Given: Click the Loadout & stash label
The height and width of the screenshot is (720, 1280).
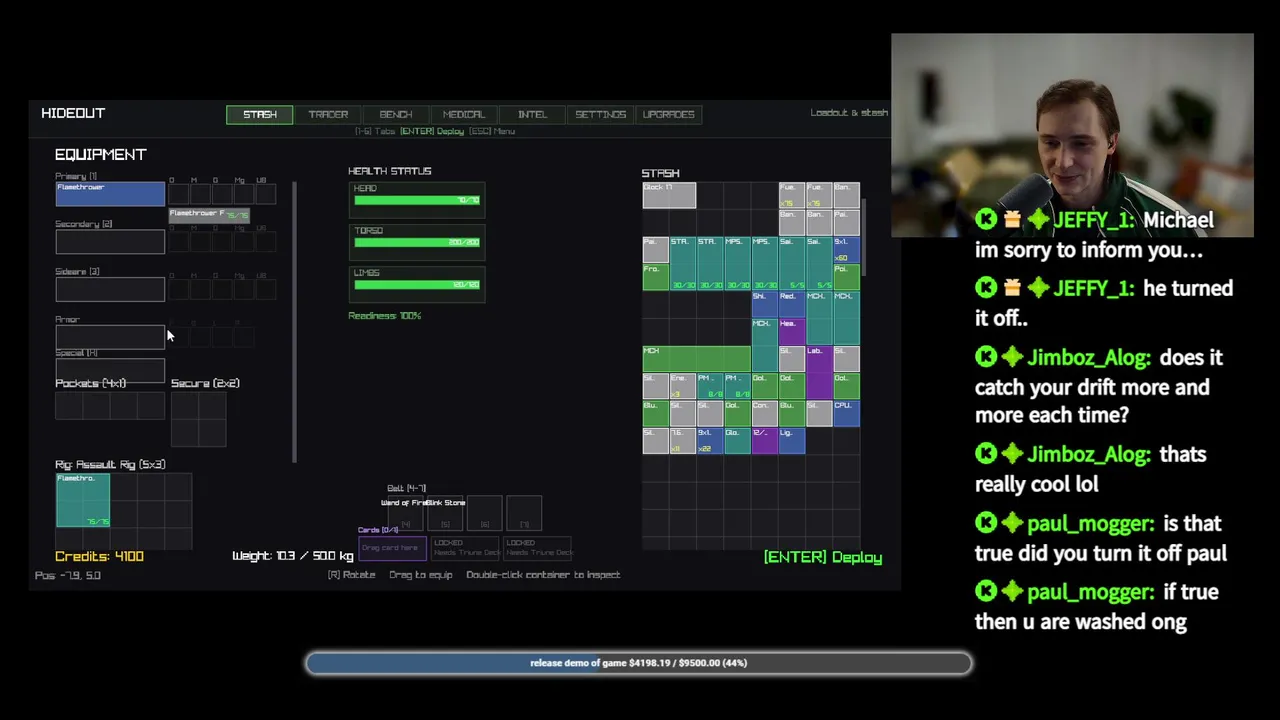Looking at the screenshot, I should (x=849, y=113).
